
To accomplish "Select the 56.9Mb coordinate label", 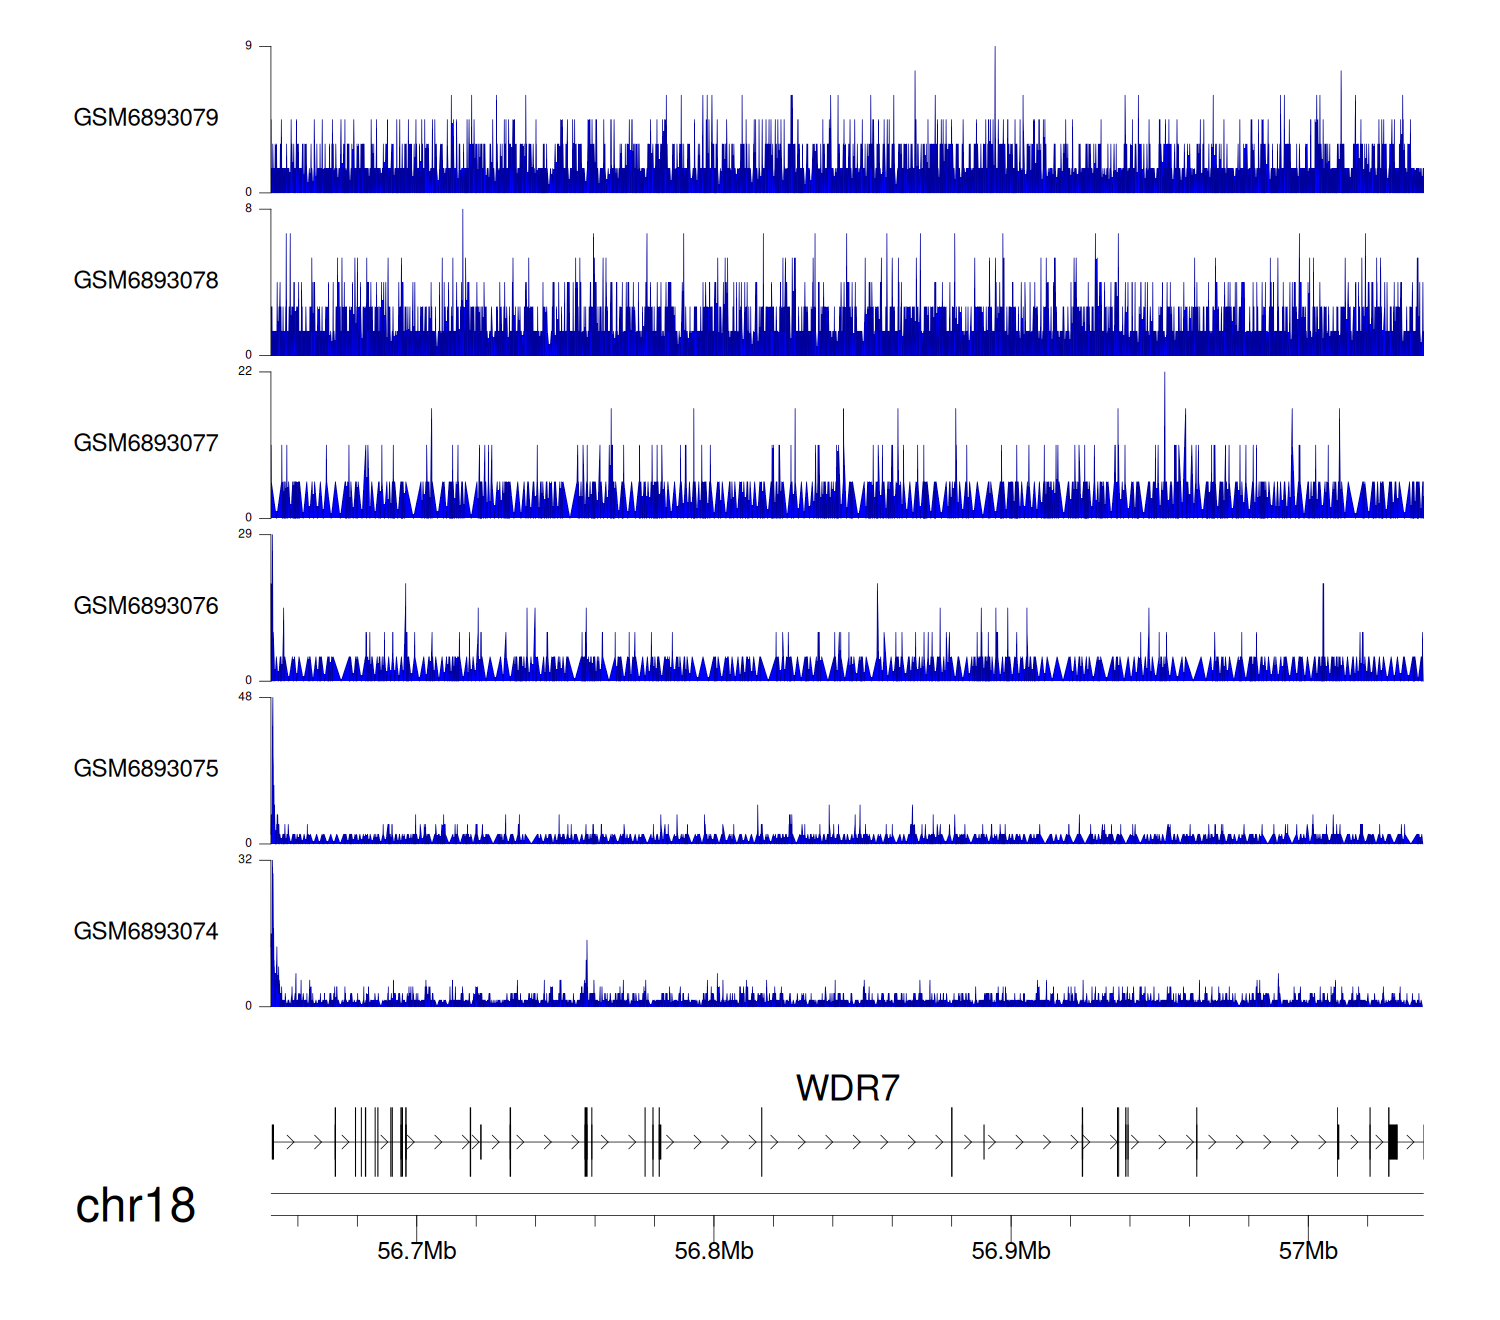I will (x=1010, y=1251).
